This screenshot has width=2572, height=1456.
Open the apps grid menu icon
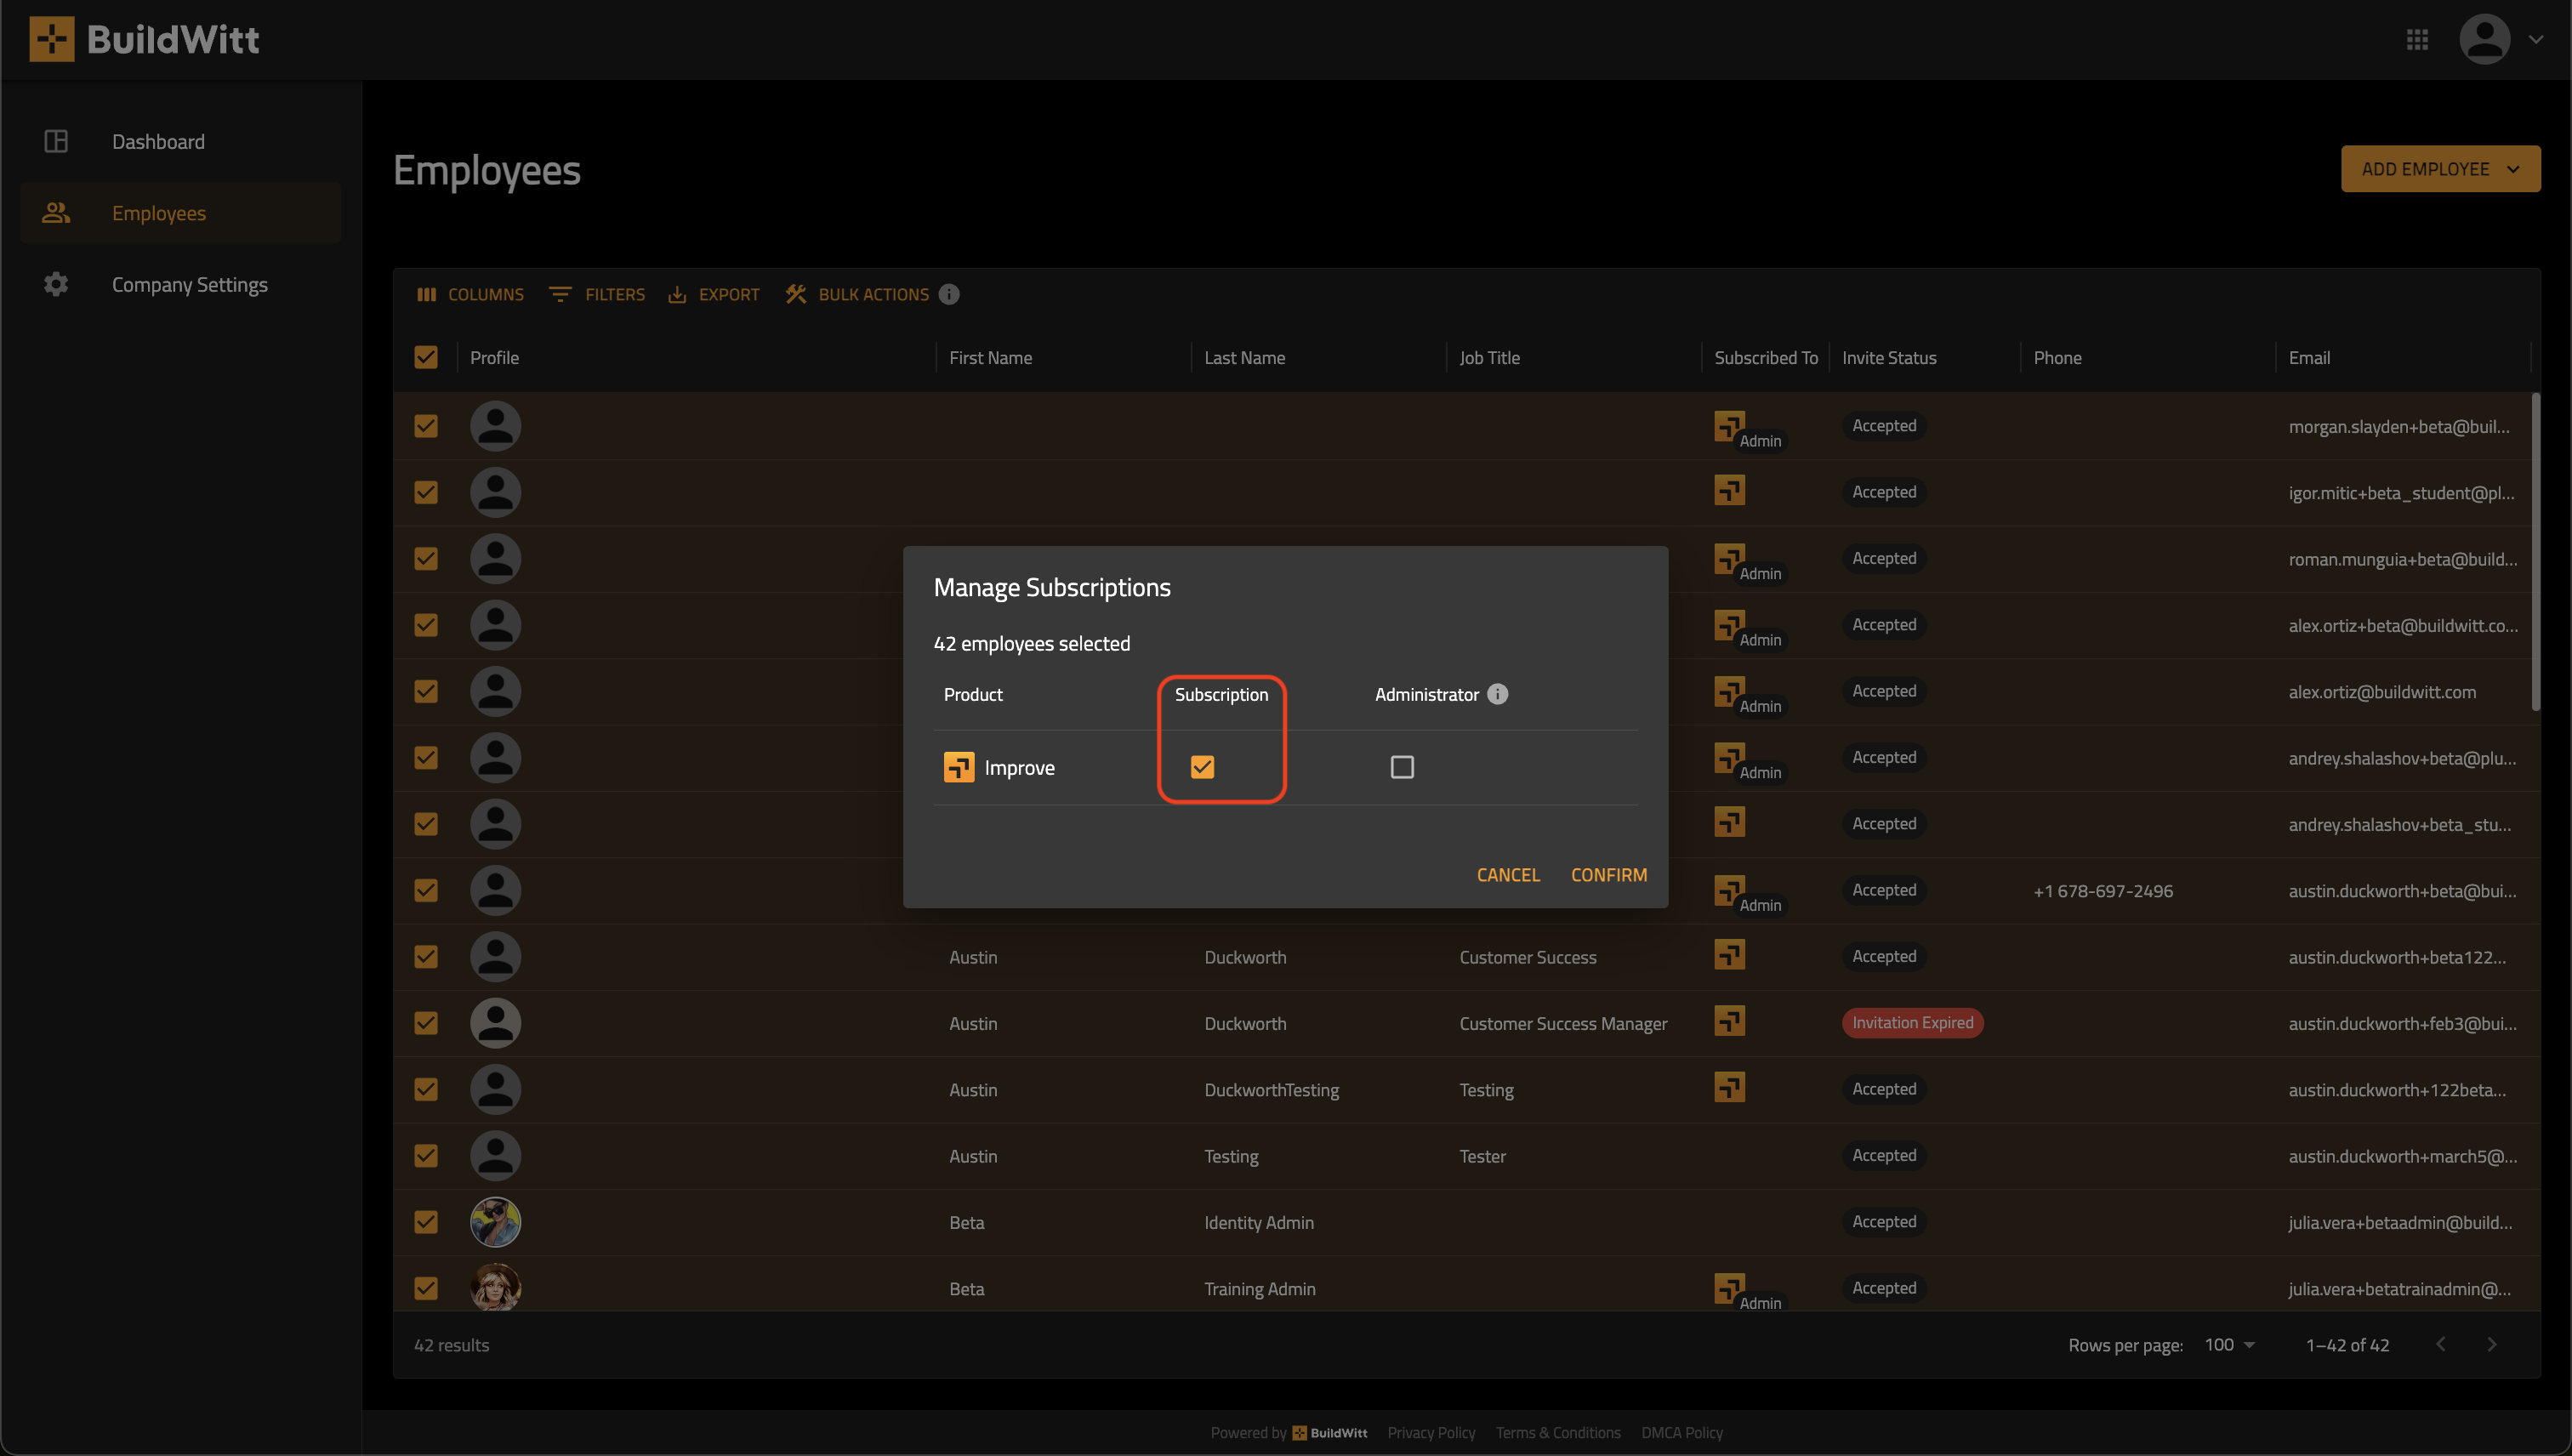click(x=2417, y=40)
